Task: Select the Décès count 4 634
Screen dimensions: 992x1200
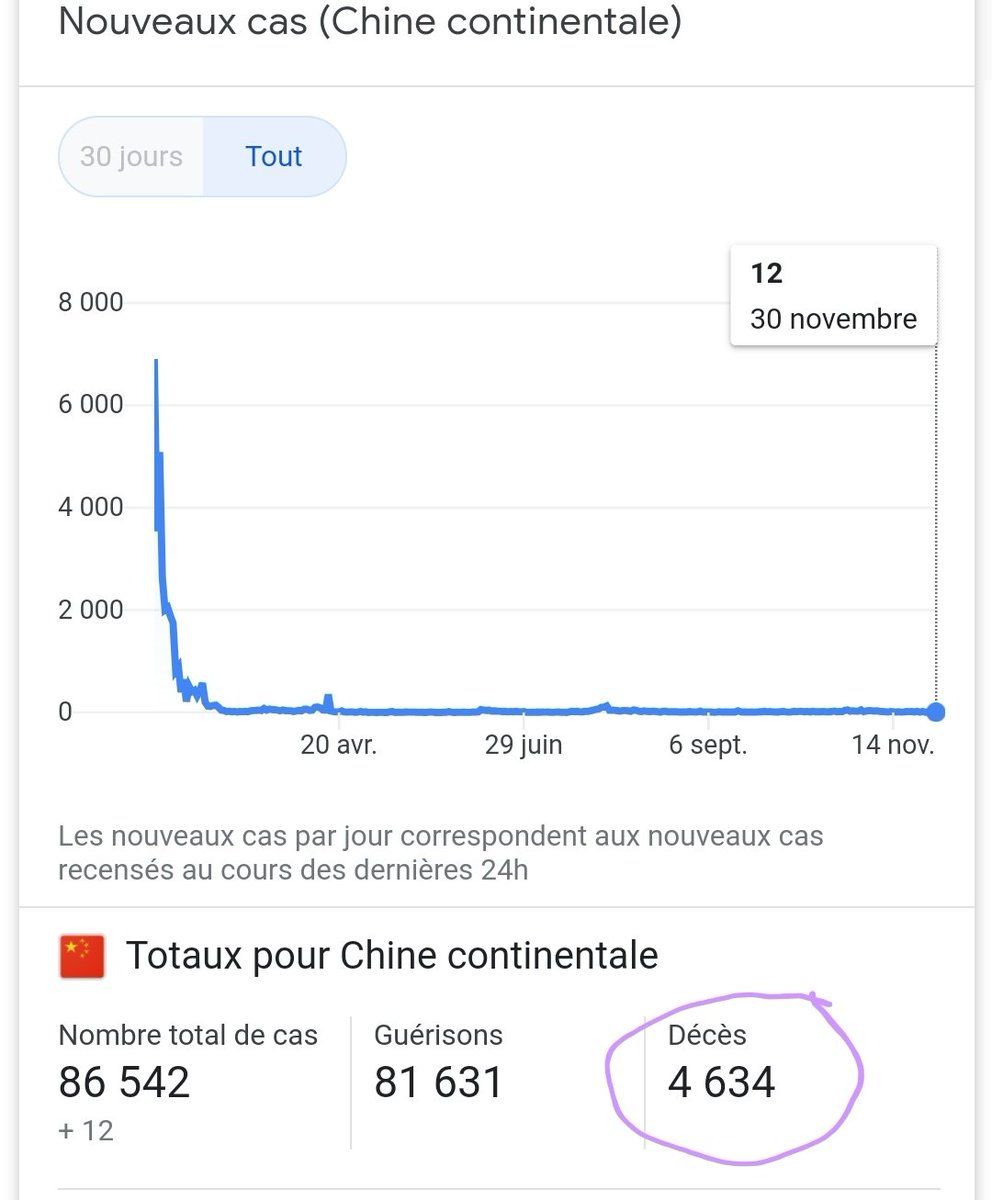Action: pos(721,1083)
